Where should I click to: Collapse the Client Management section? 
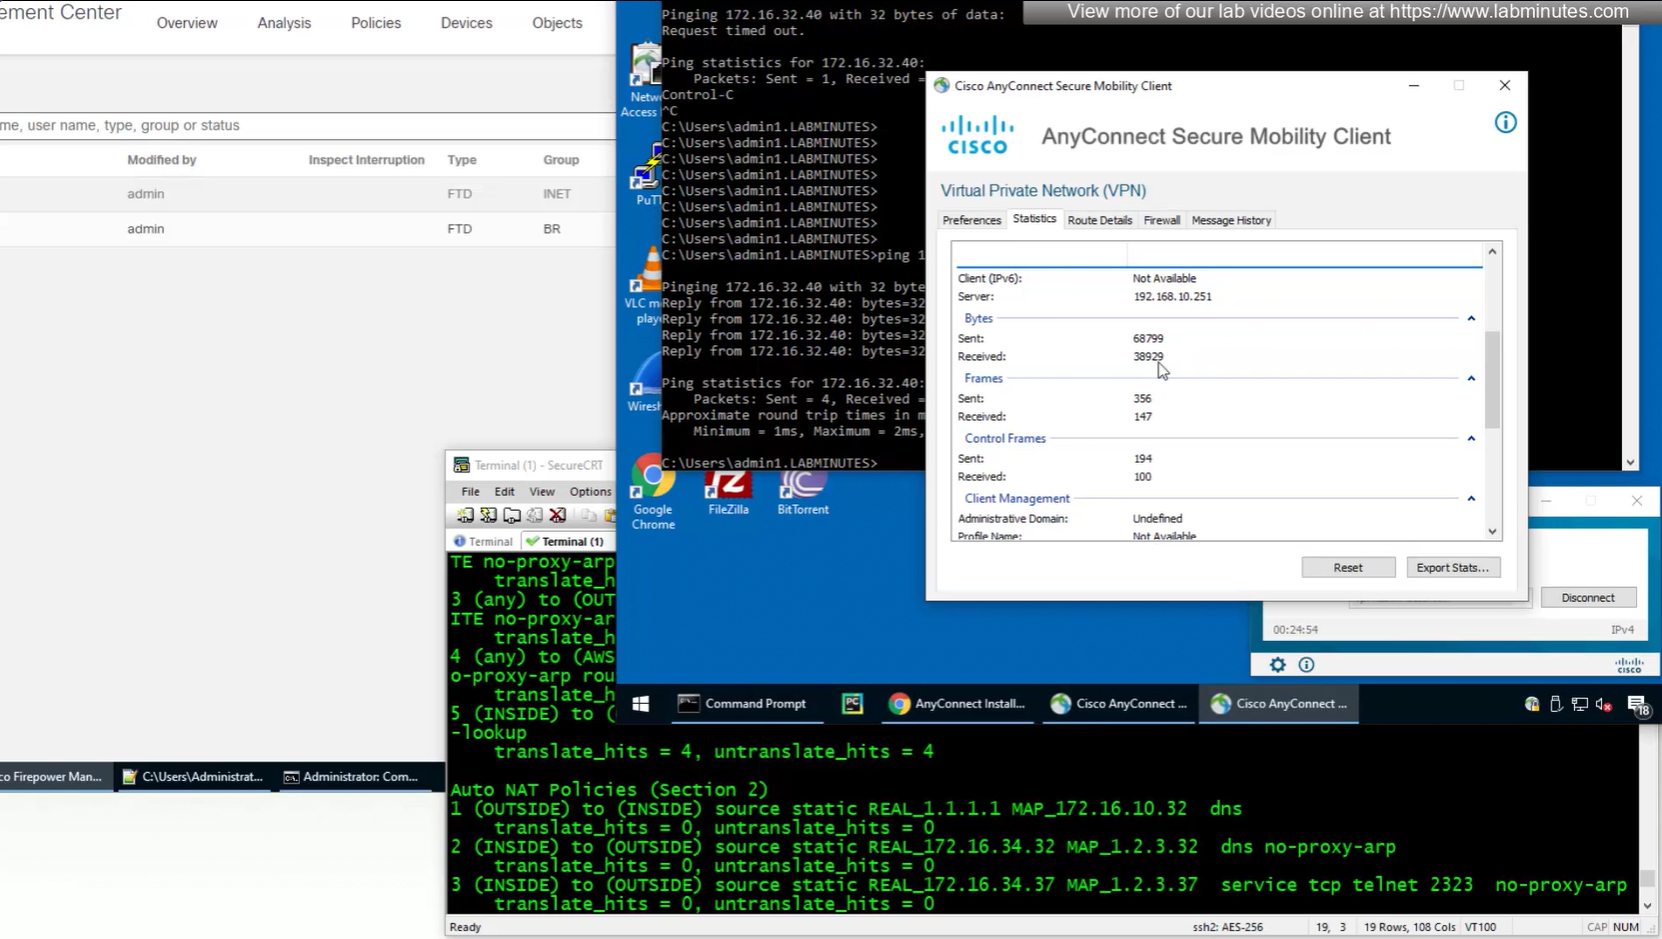(x=1471, y=498)
